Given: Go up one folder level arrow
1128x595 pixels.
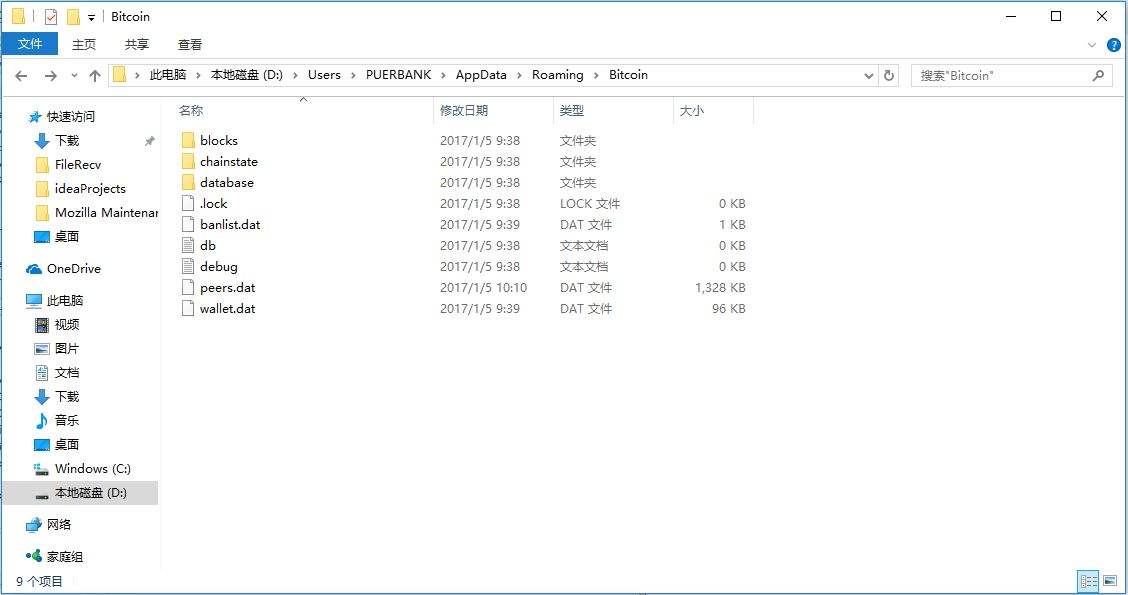Looking at the screenshot, I should [x=95, y=76].
